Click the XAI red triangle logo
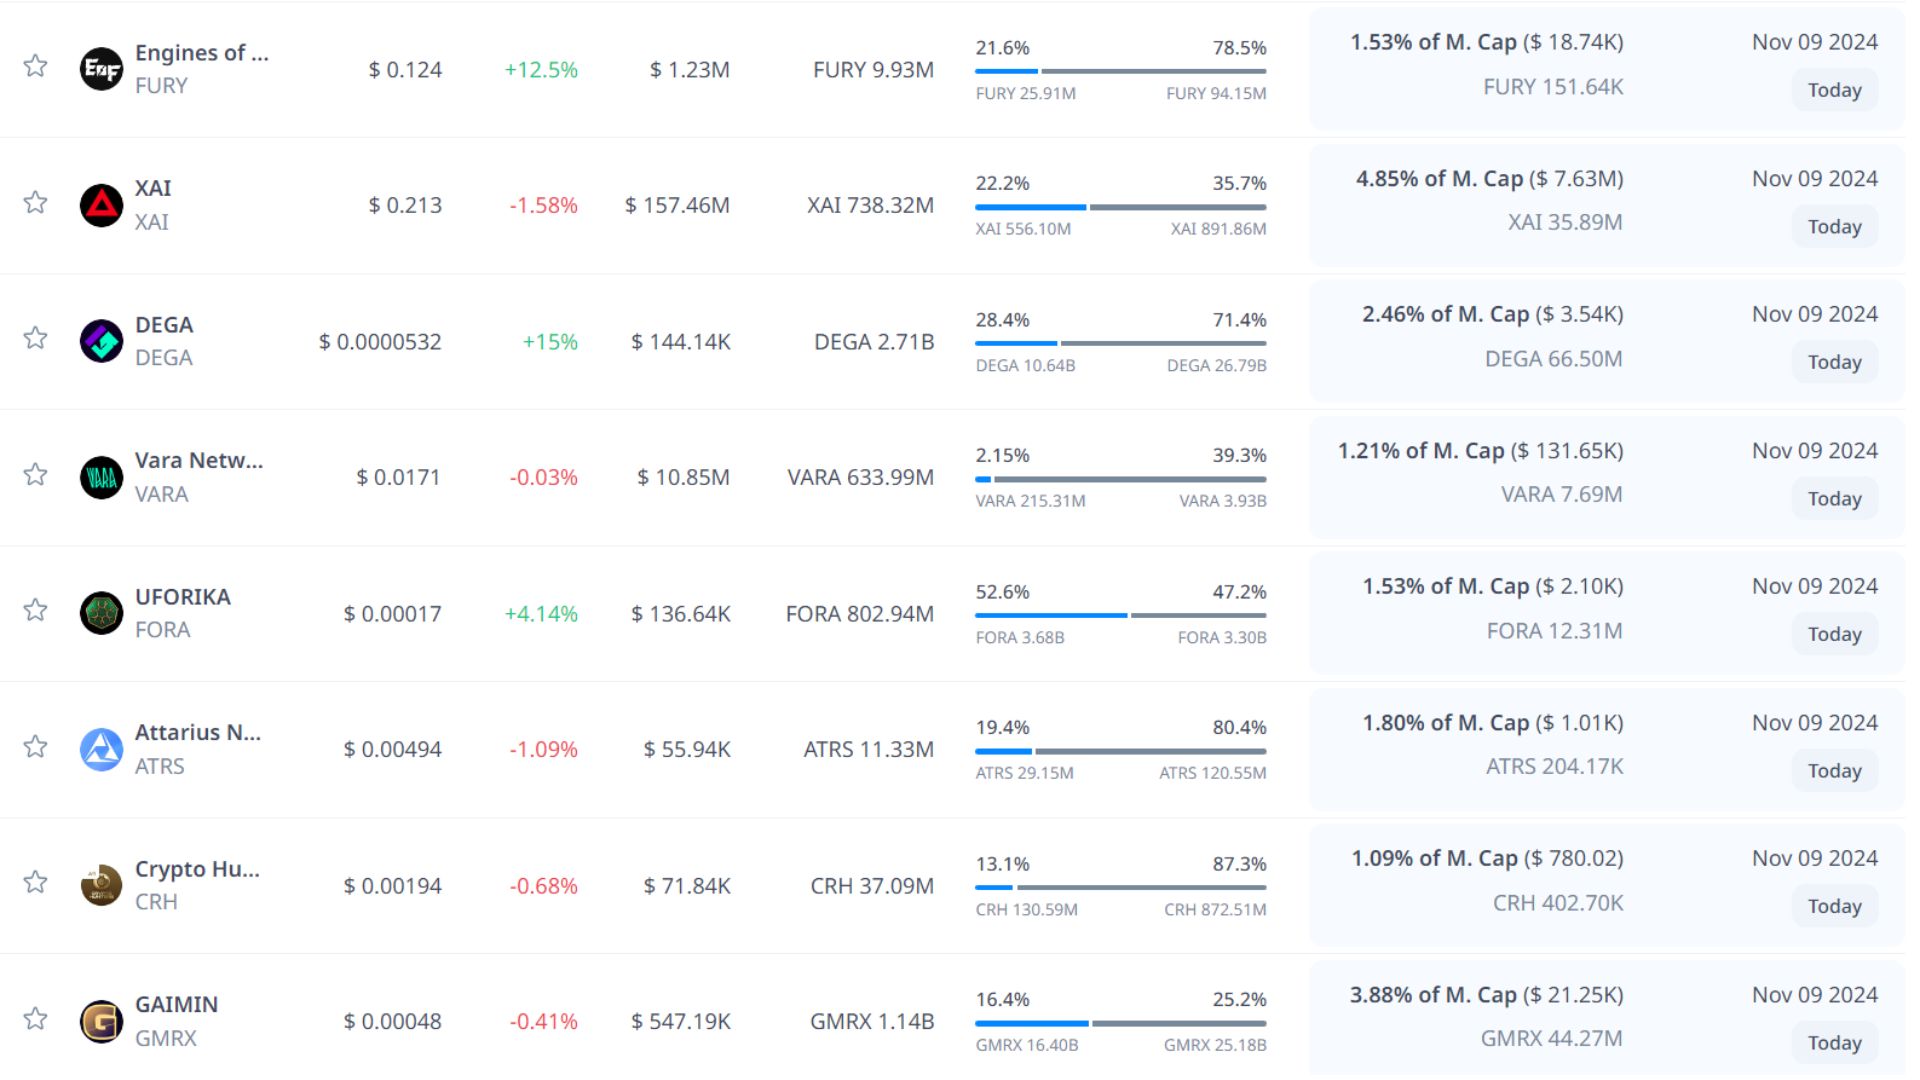 click(101, 205)
